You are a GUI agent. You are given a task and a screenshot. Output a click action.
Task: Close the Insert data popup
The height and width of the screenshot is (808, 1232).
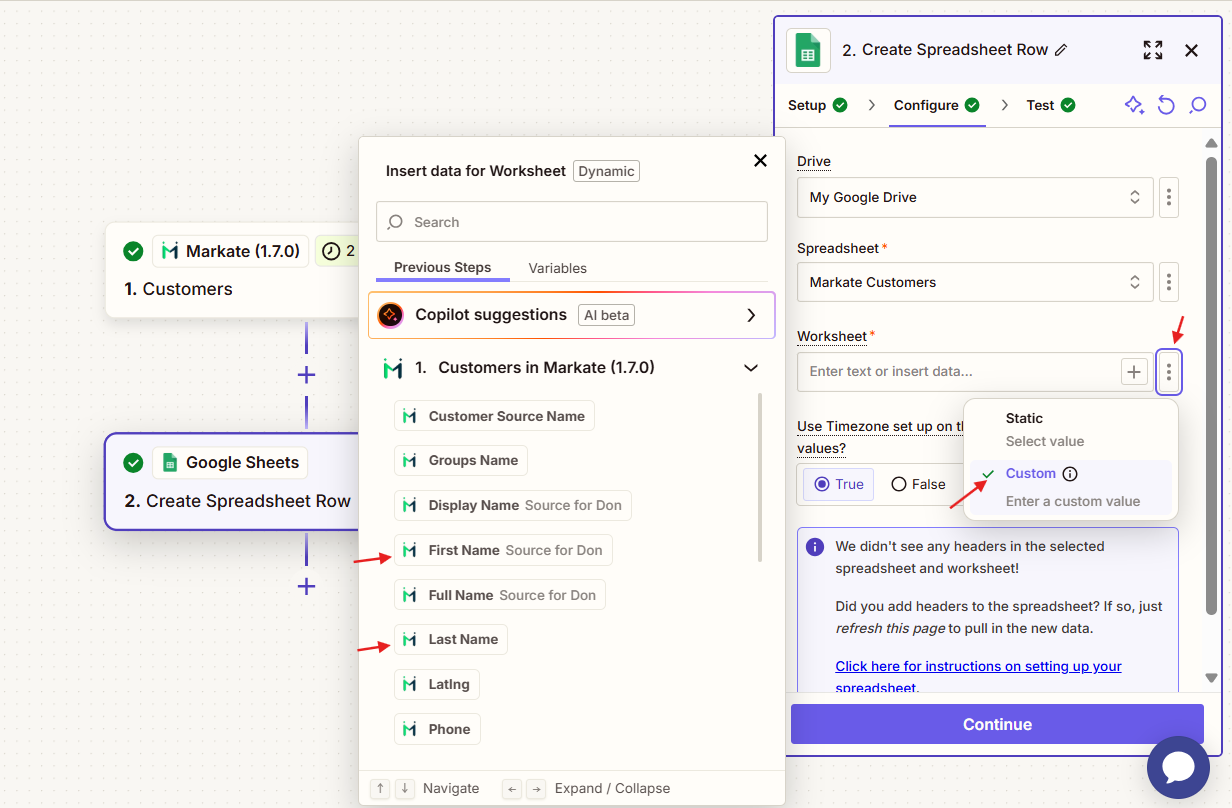click(760, 161)
